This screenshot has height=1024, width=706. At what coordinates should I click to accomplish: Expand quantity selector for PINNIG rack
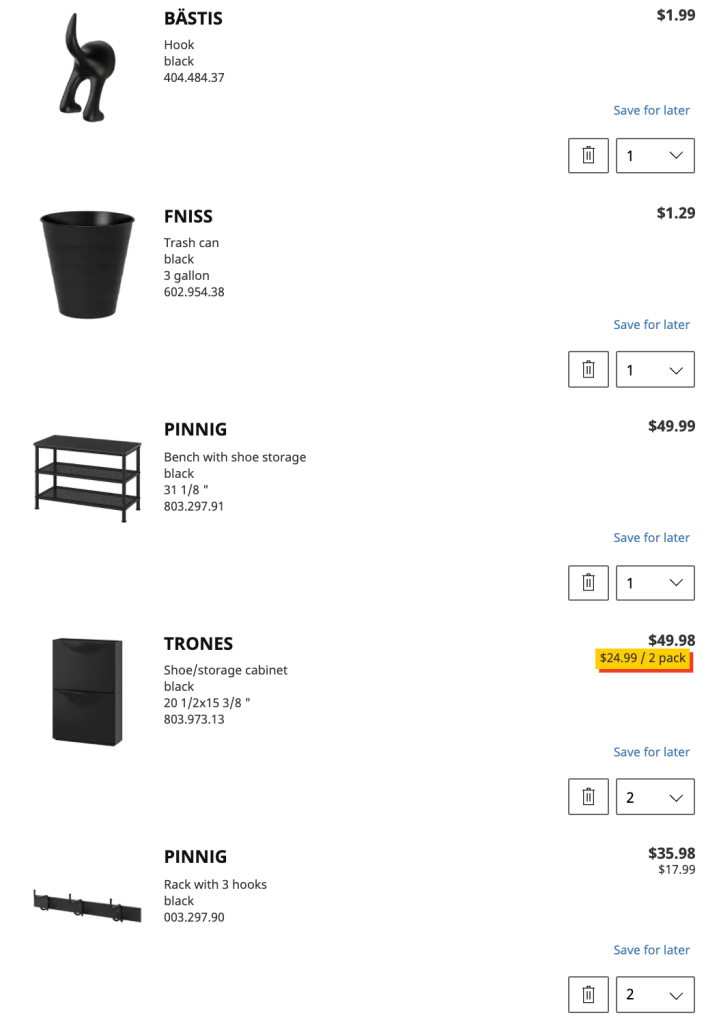coord(655,994)
